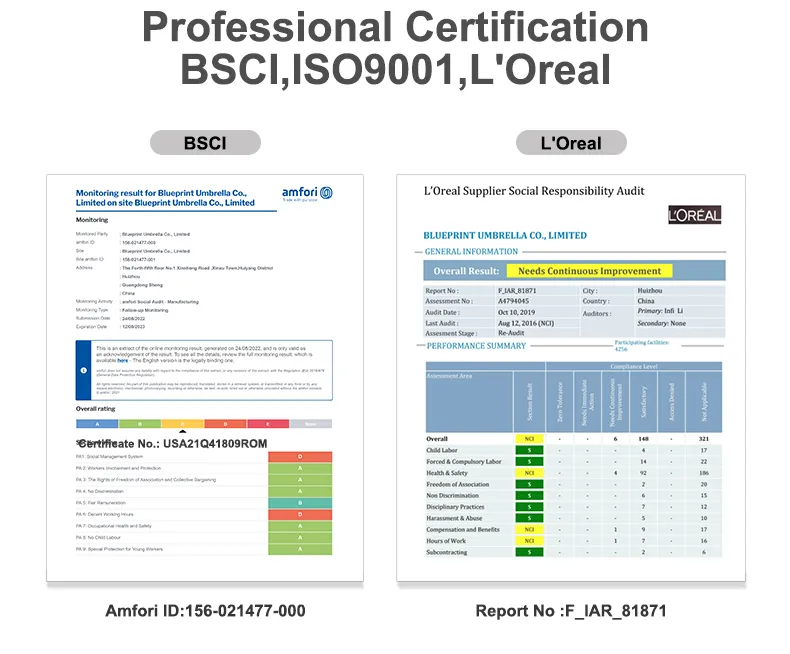The height and width of the screenshot is (654, 790).
Task: Select the gray BSCI pill label
Action: 205,143
